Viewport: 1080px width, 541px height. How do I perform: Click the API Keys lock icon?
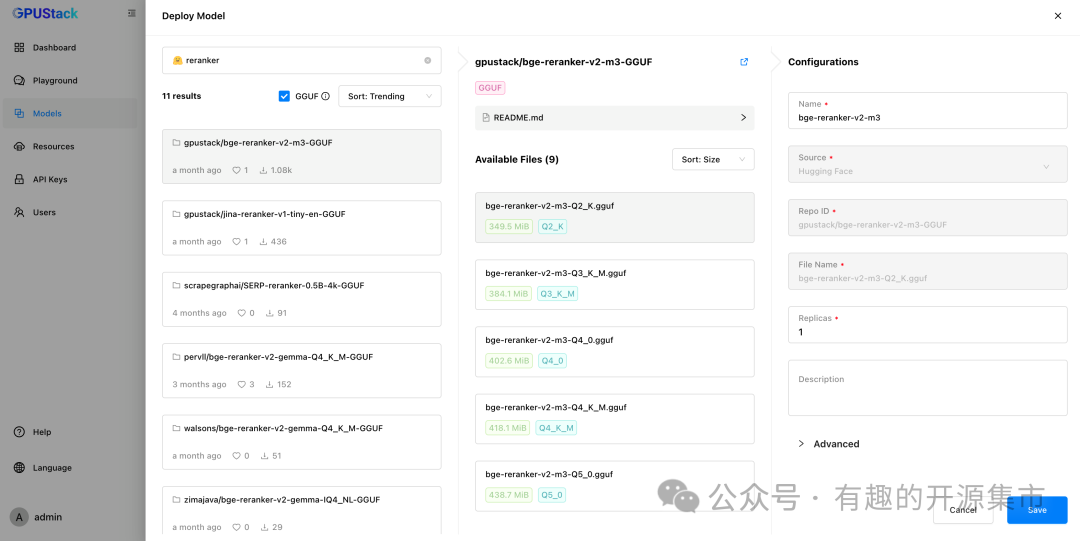(x=19, y=179)
